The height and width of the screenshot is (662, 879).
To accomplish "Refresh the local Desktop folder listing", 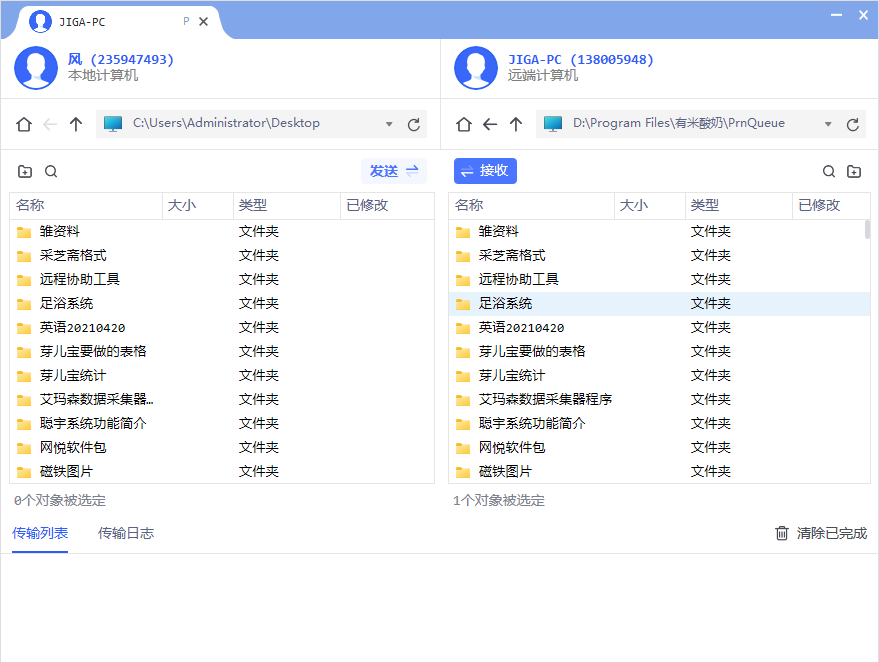I will [414, 124].
